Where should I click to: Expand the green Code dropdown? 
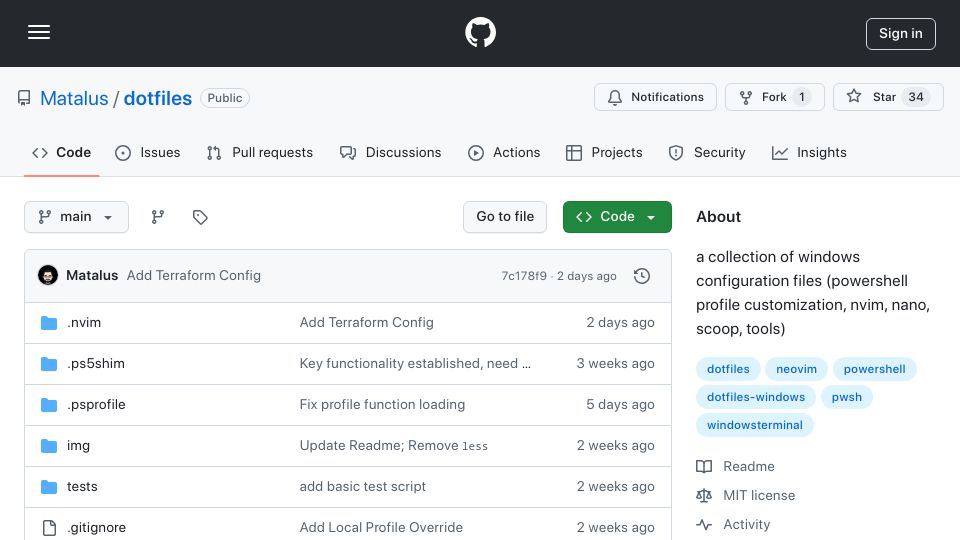pyautogui.click(x=617, y=217)
